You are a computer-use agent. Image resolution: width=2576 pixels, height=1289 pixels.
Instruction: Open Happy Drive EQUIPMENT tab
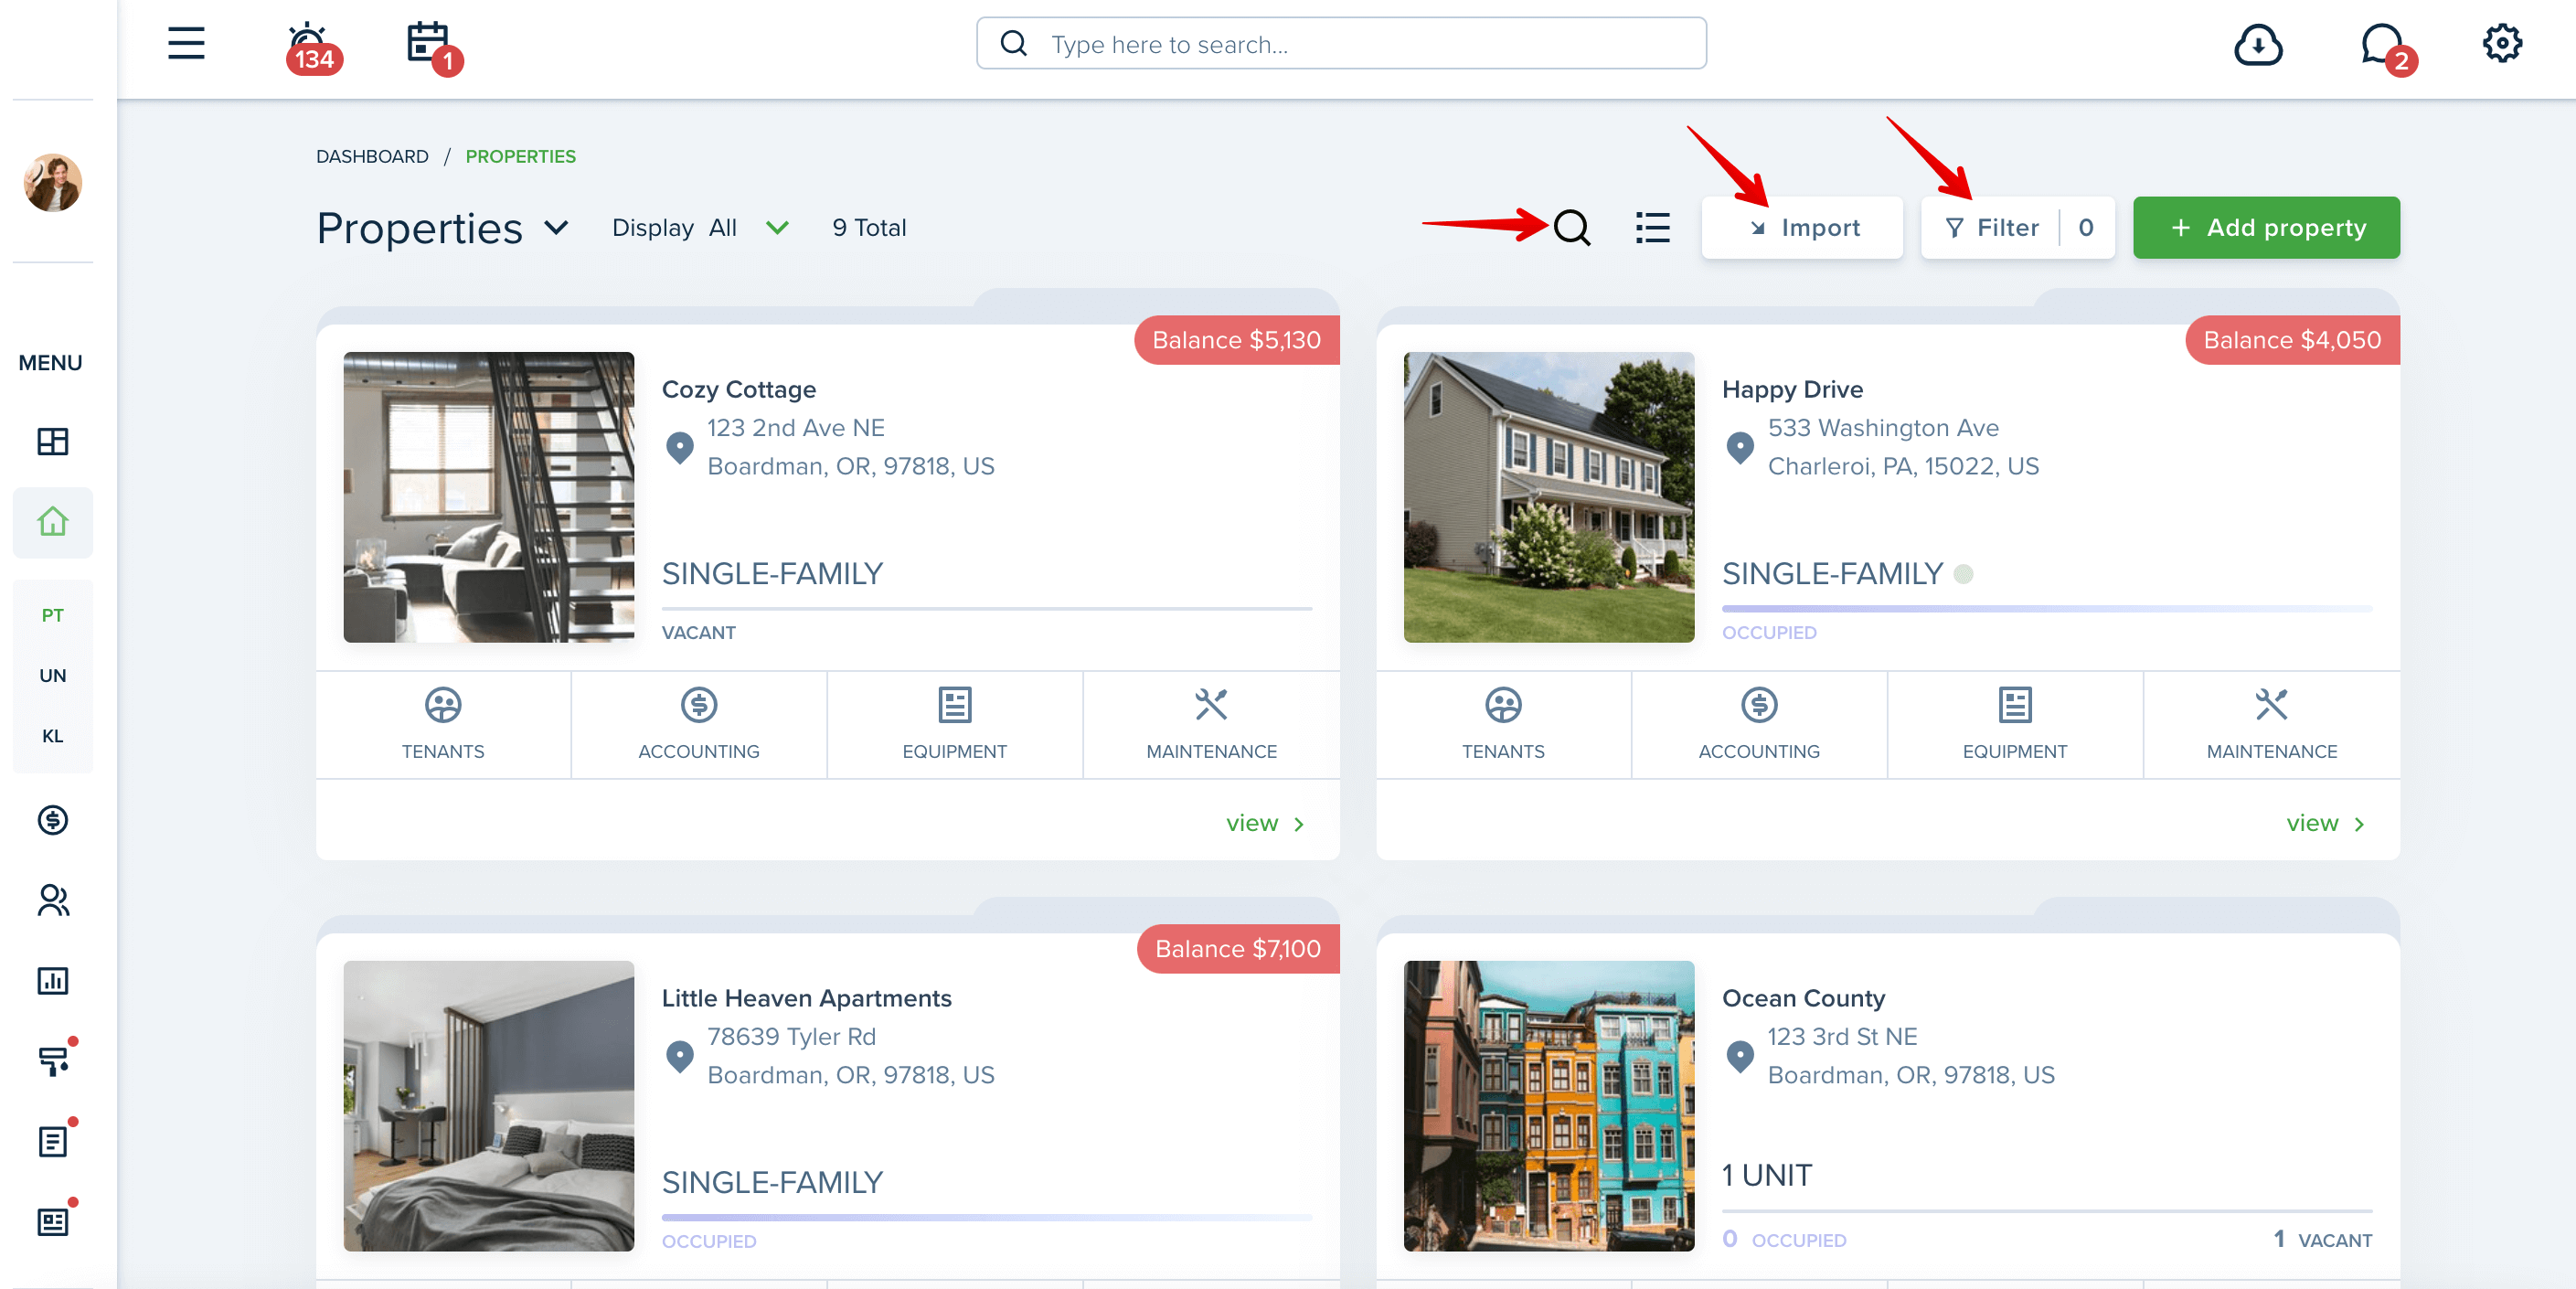2015,725
